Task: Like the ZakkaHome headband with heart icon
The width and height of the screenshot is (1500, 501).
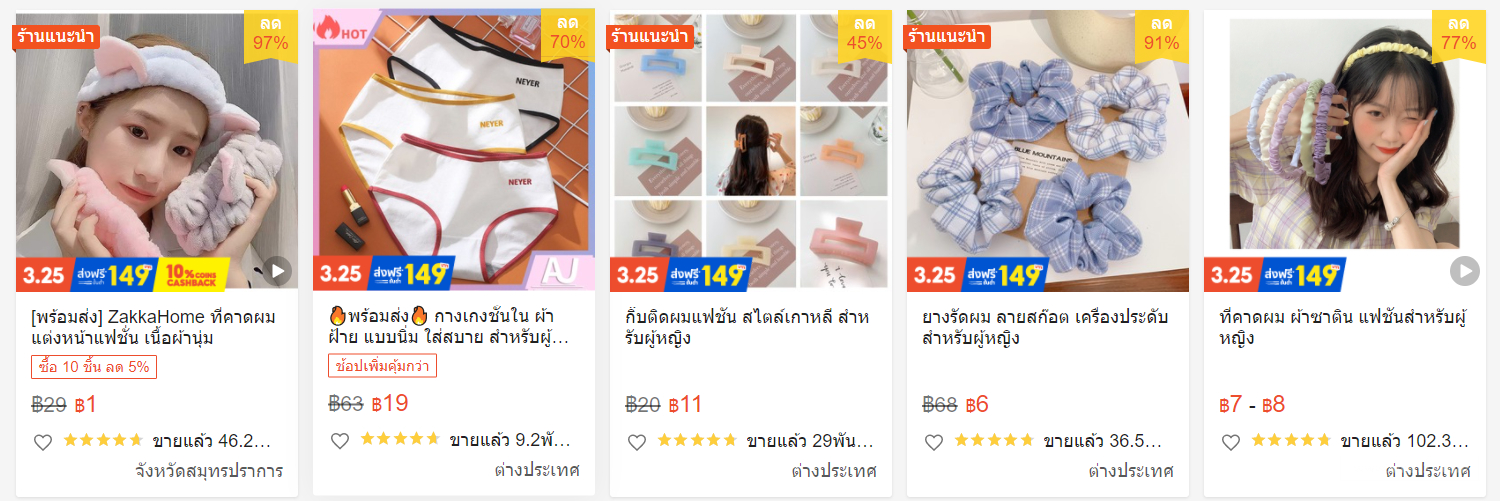Action: tap(42, 442)
